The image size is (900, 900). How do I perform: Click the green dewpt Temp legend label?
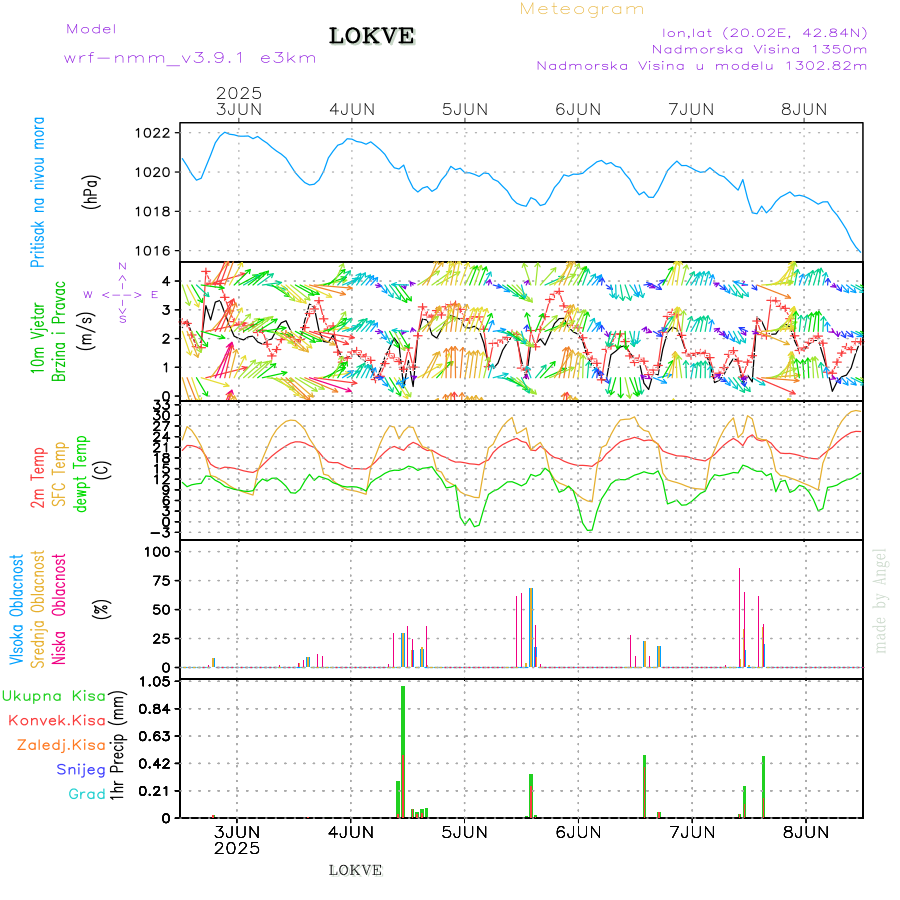[82, 473]
